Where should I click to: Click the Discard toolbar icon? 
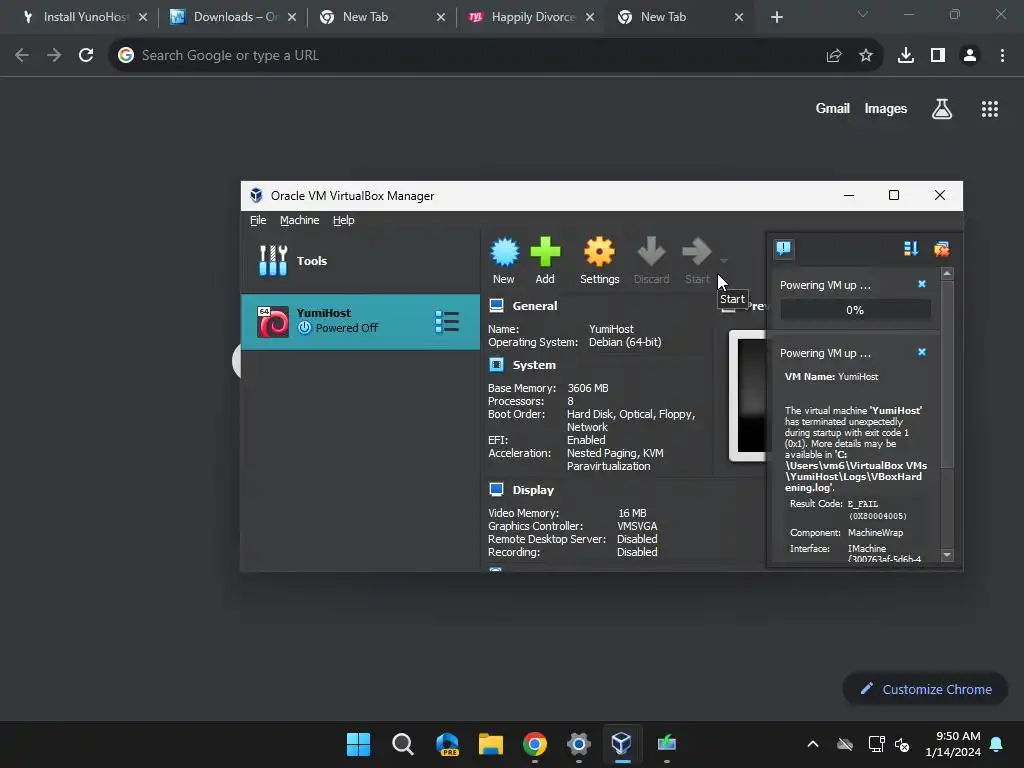pos(651,261)
